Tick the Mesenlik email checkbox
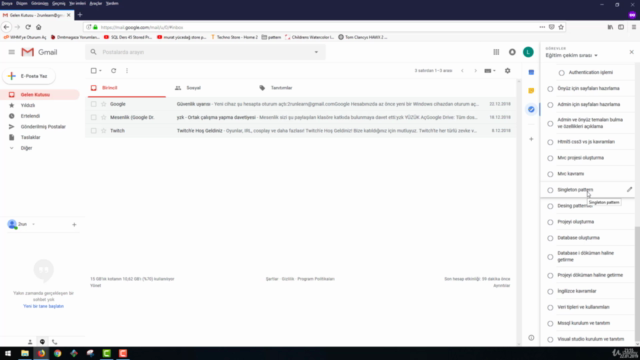The height and width of the screenshot is (360, 640). pos(93,117)
